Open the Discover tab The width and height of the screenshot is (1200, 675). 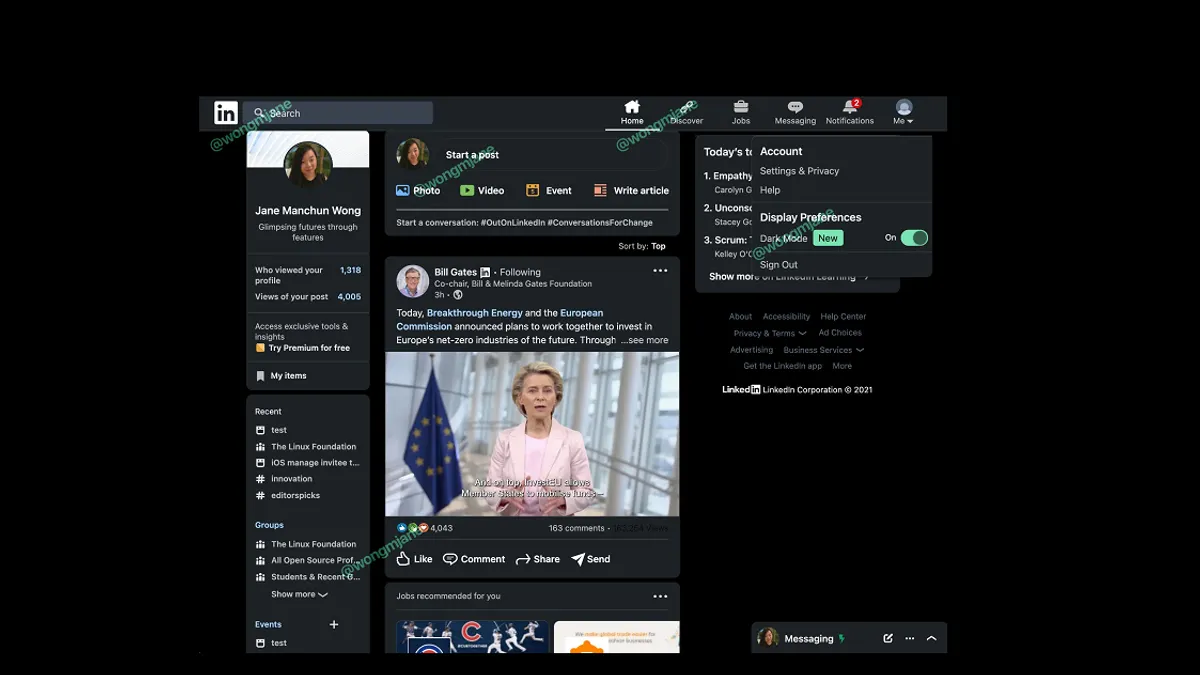click(x=686, y=113)
